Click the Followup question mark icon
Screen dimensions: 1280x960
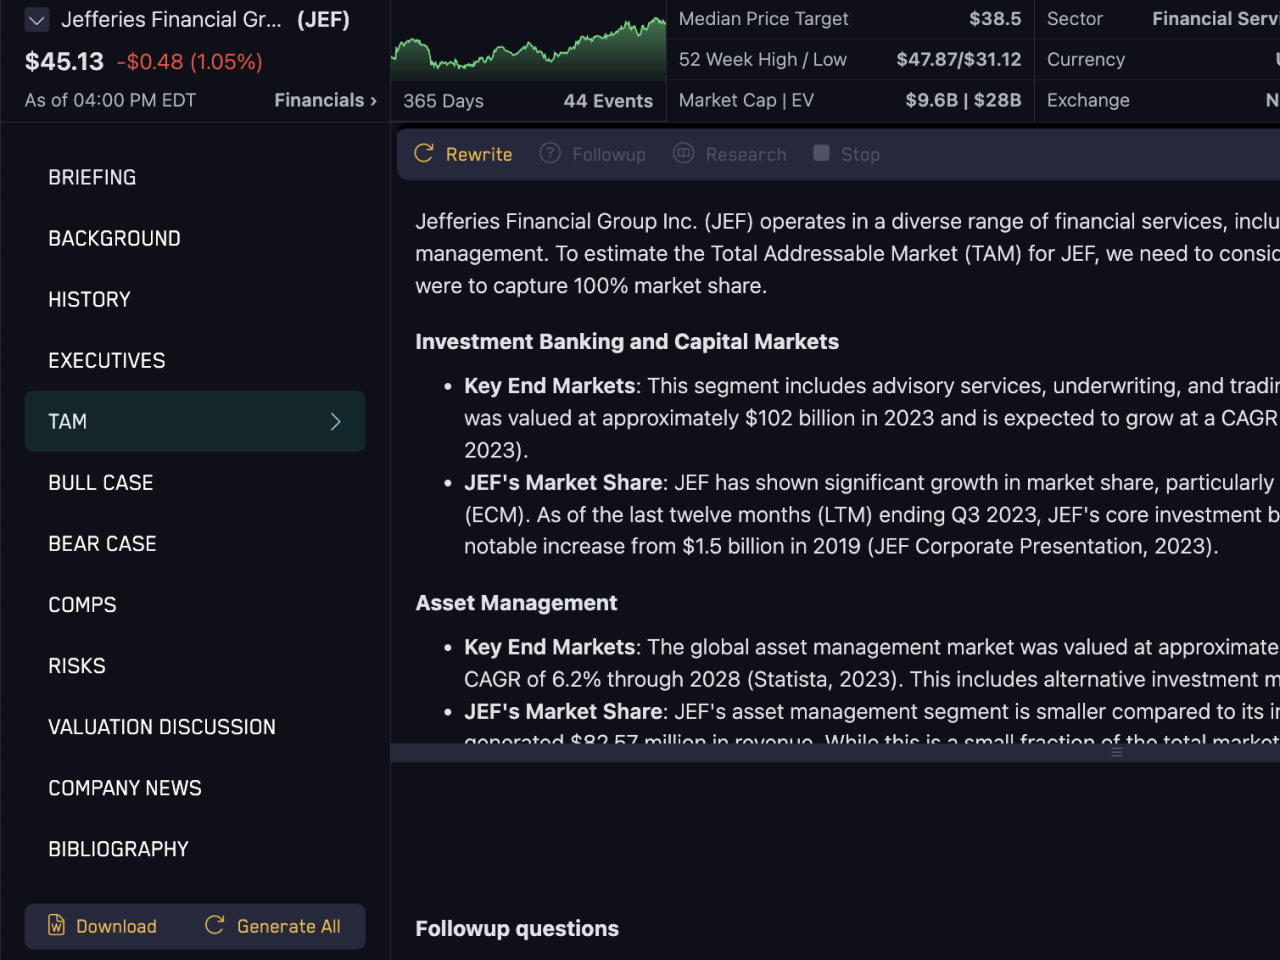pyautogui.click(x=550, y=153)
